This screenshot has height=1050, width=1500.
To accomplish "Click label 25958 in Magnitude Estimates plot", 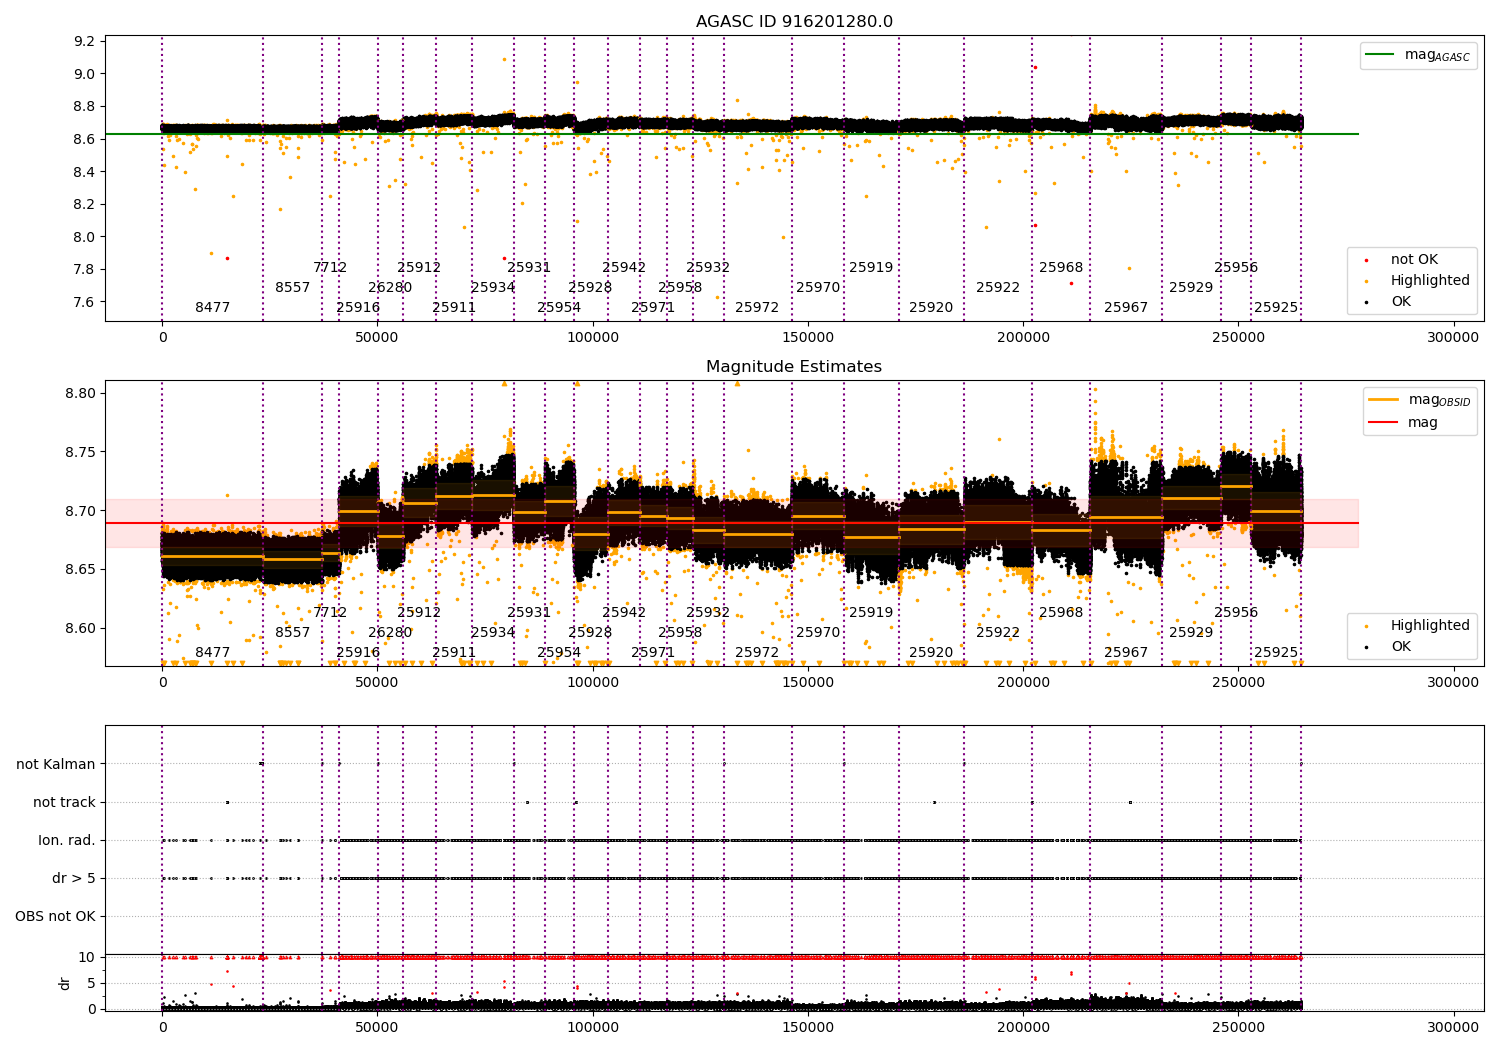I will tap(680, 632).
